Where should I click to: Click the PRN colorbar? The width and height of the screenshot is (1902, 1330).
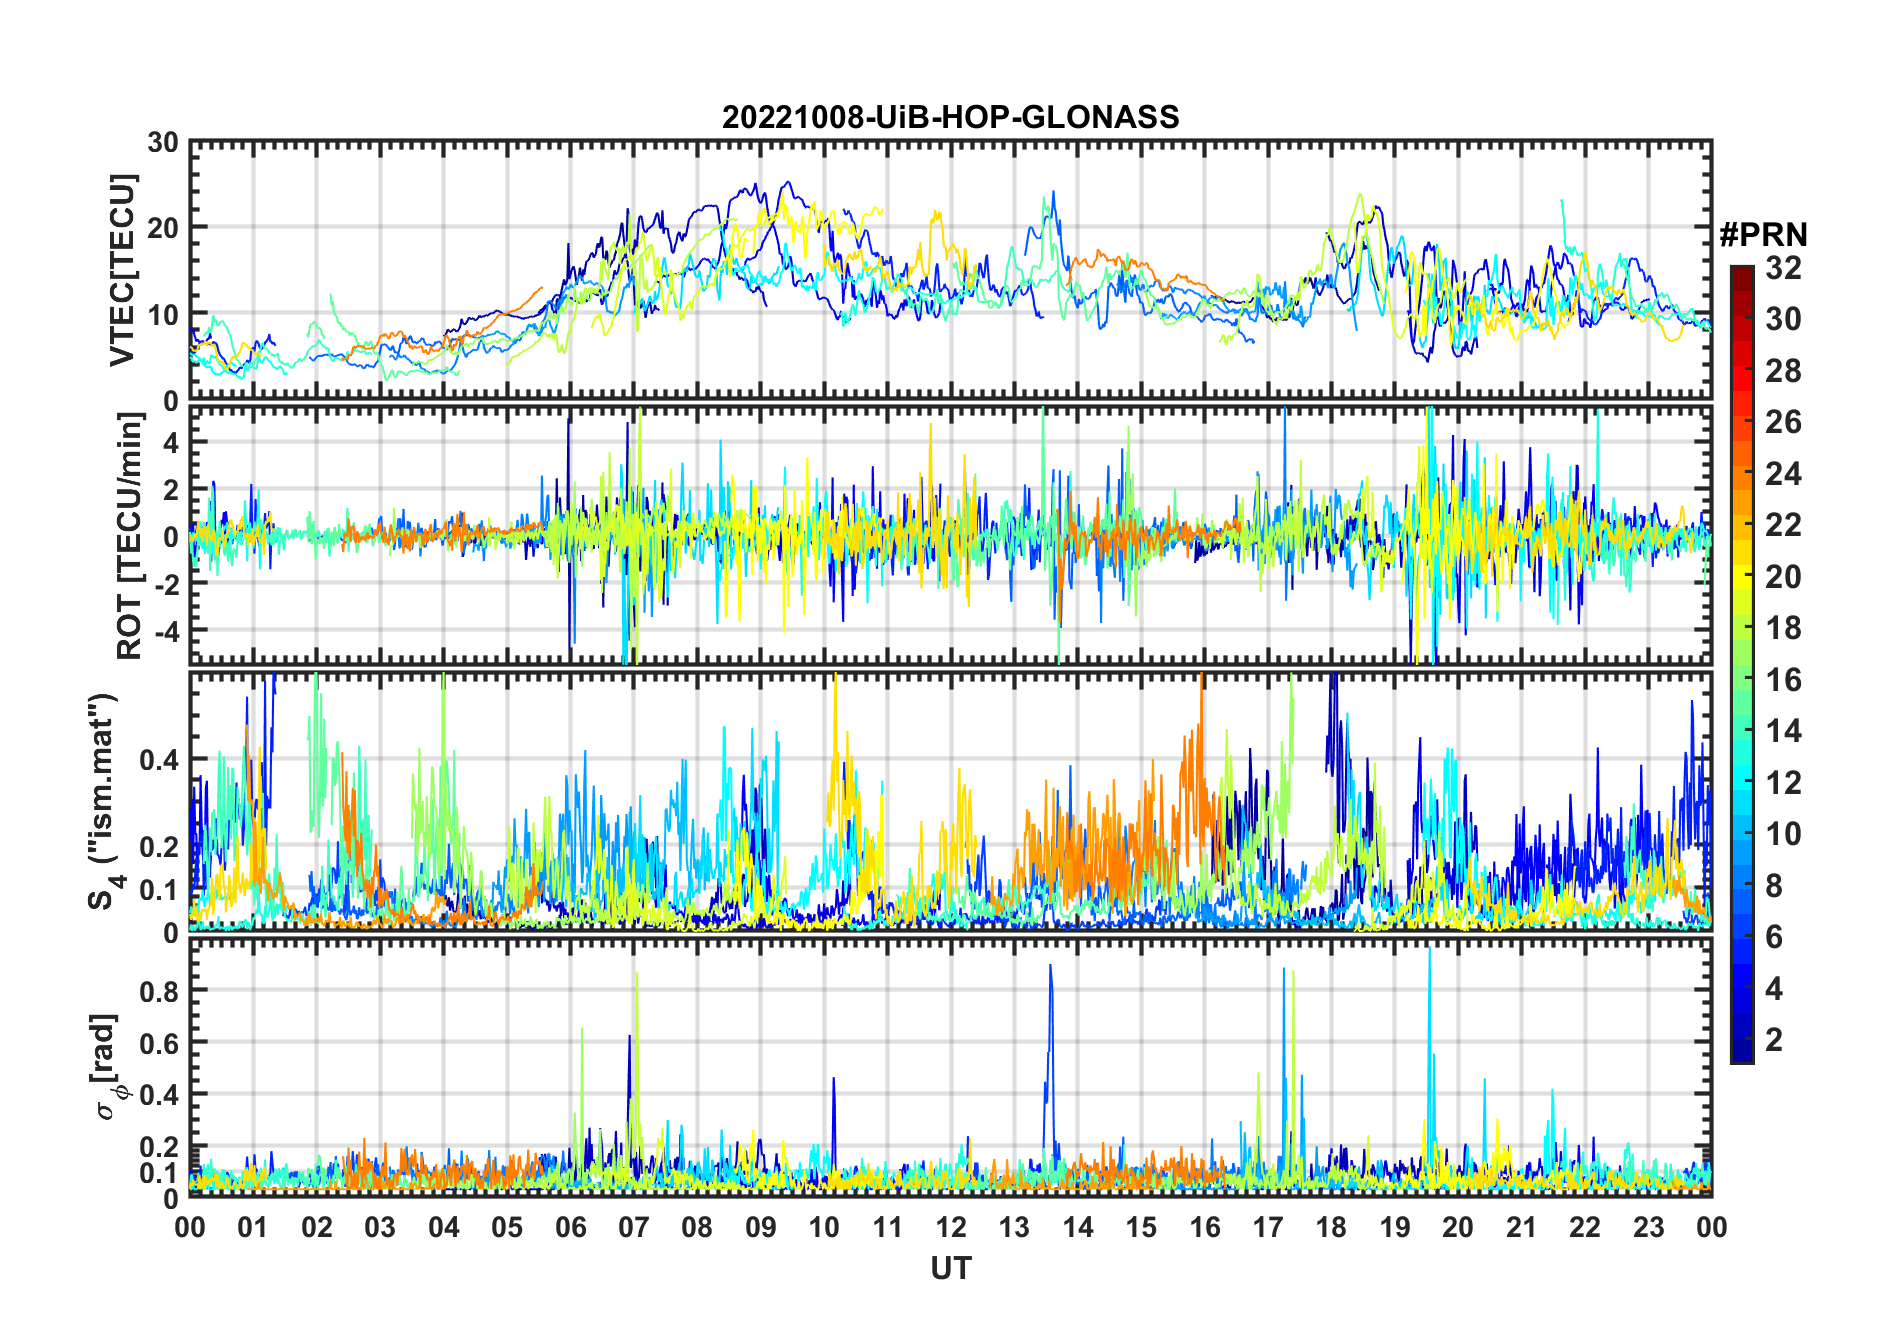coord(1742,664)
